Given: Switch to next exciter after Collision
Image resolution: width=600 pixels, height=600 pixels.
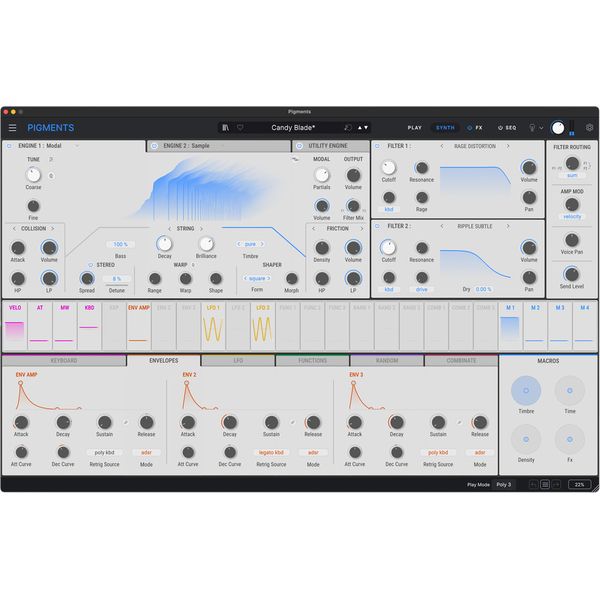Looking at the screenshot, I should click(52, 228).
